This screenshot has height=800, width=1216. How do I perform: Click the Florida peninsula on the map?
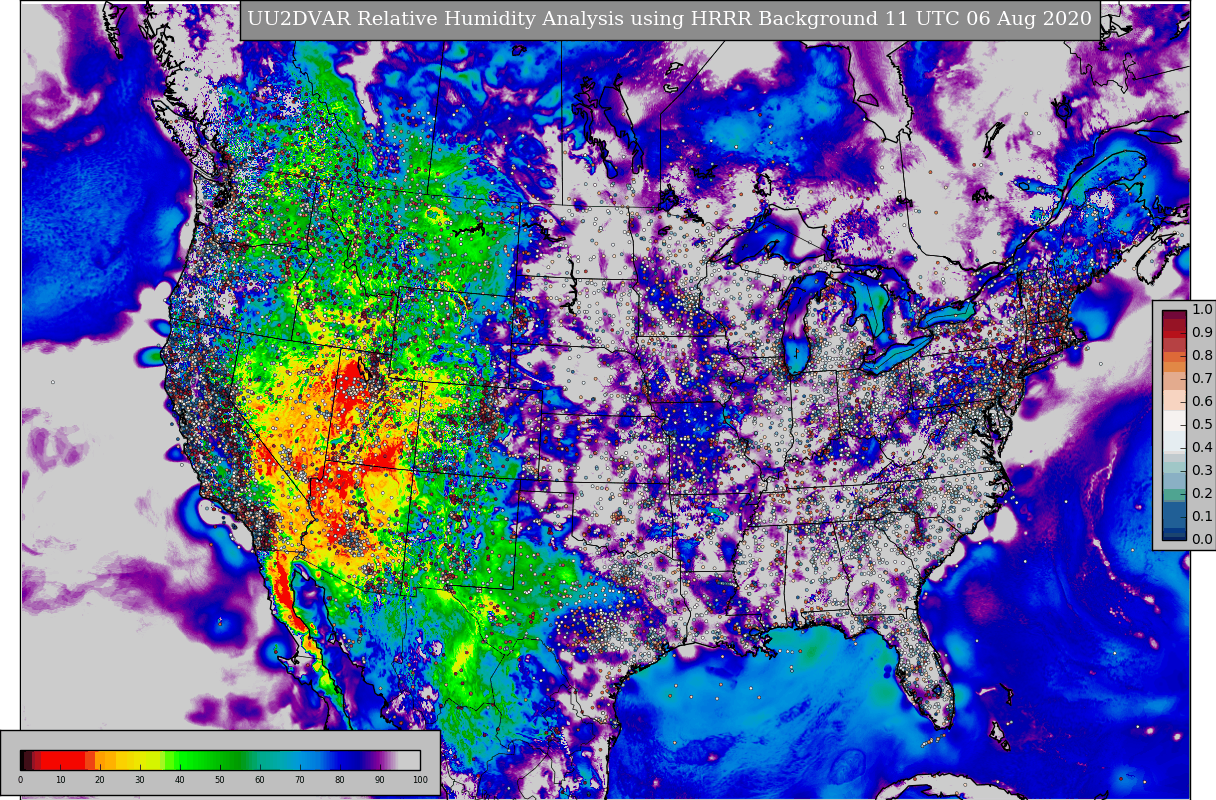925,670
